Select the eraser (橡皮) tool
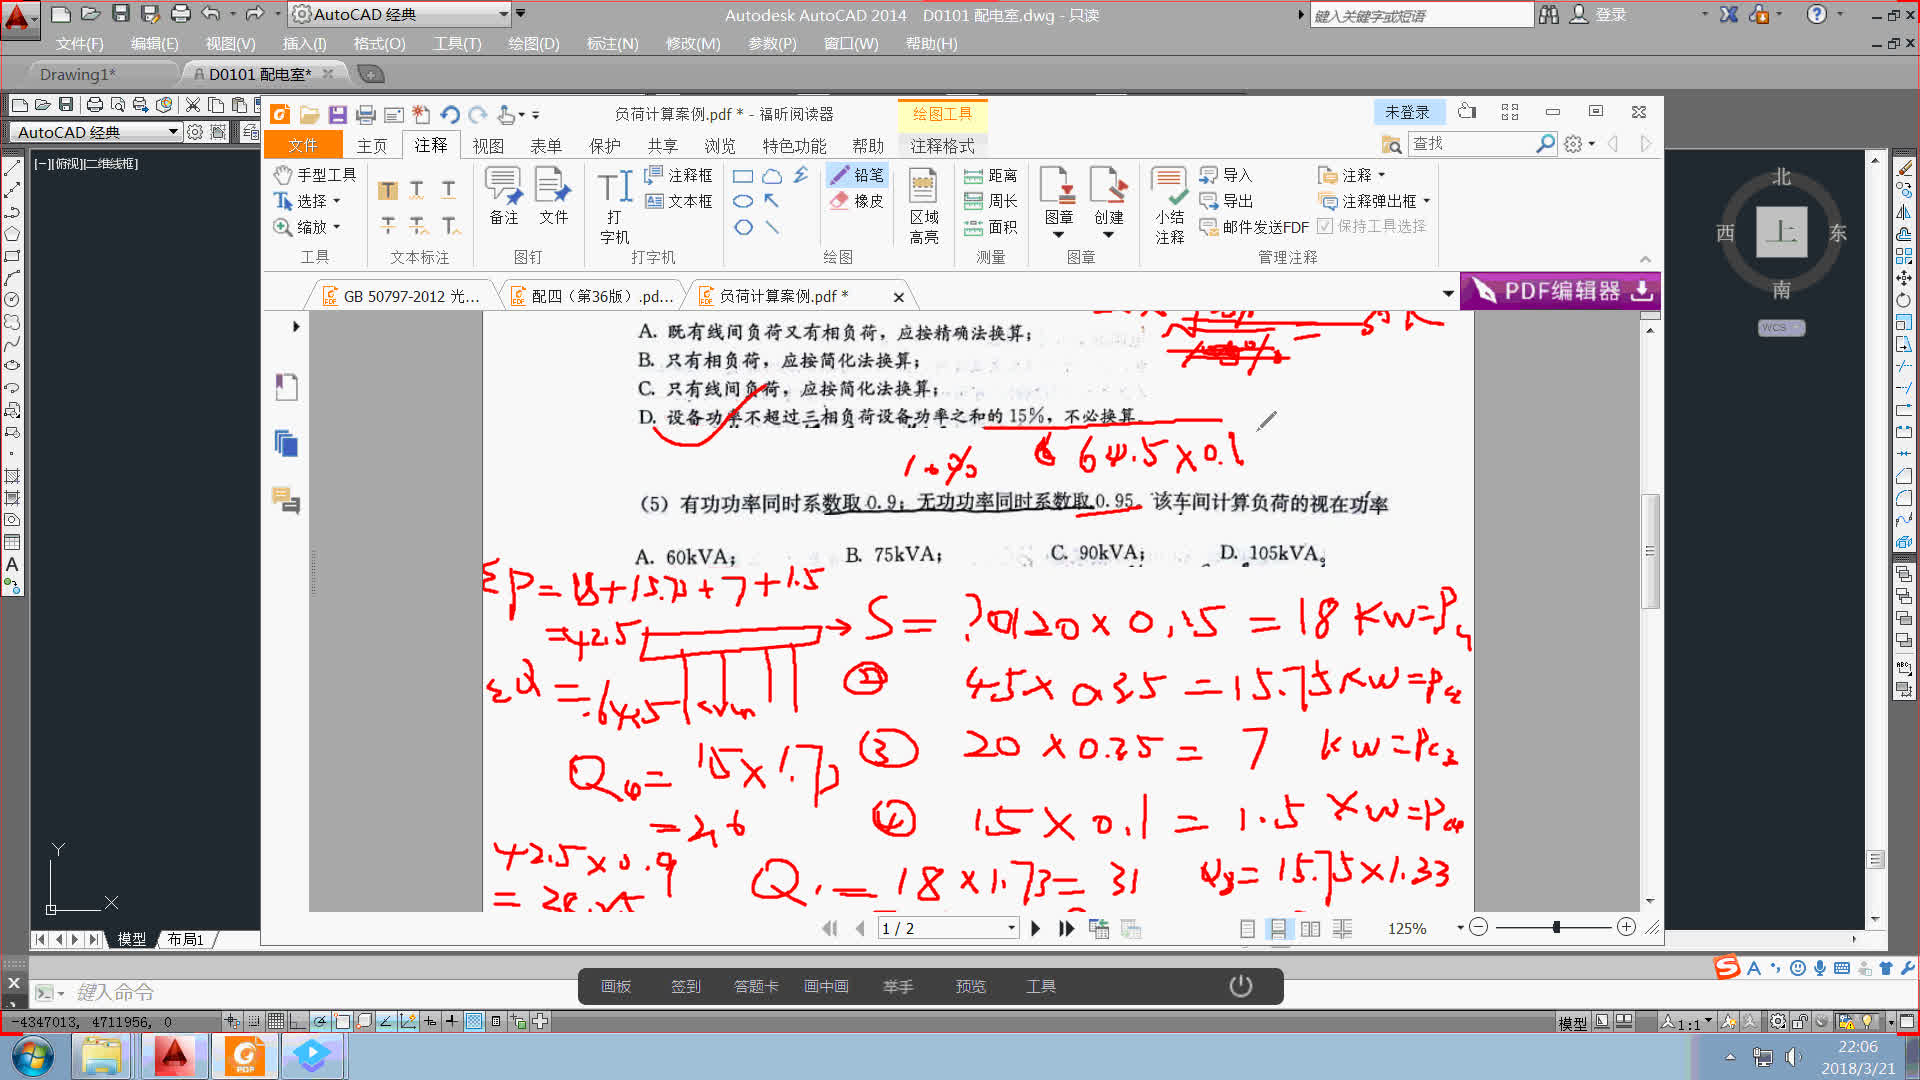The width and height of the screenshot is (1920, 1080). click(x=856, y=201)
